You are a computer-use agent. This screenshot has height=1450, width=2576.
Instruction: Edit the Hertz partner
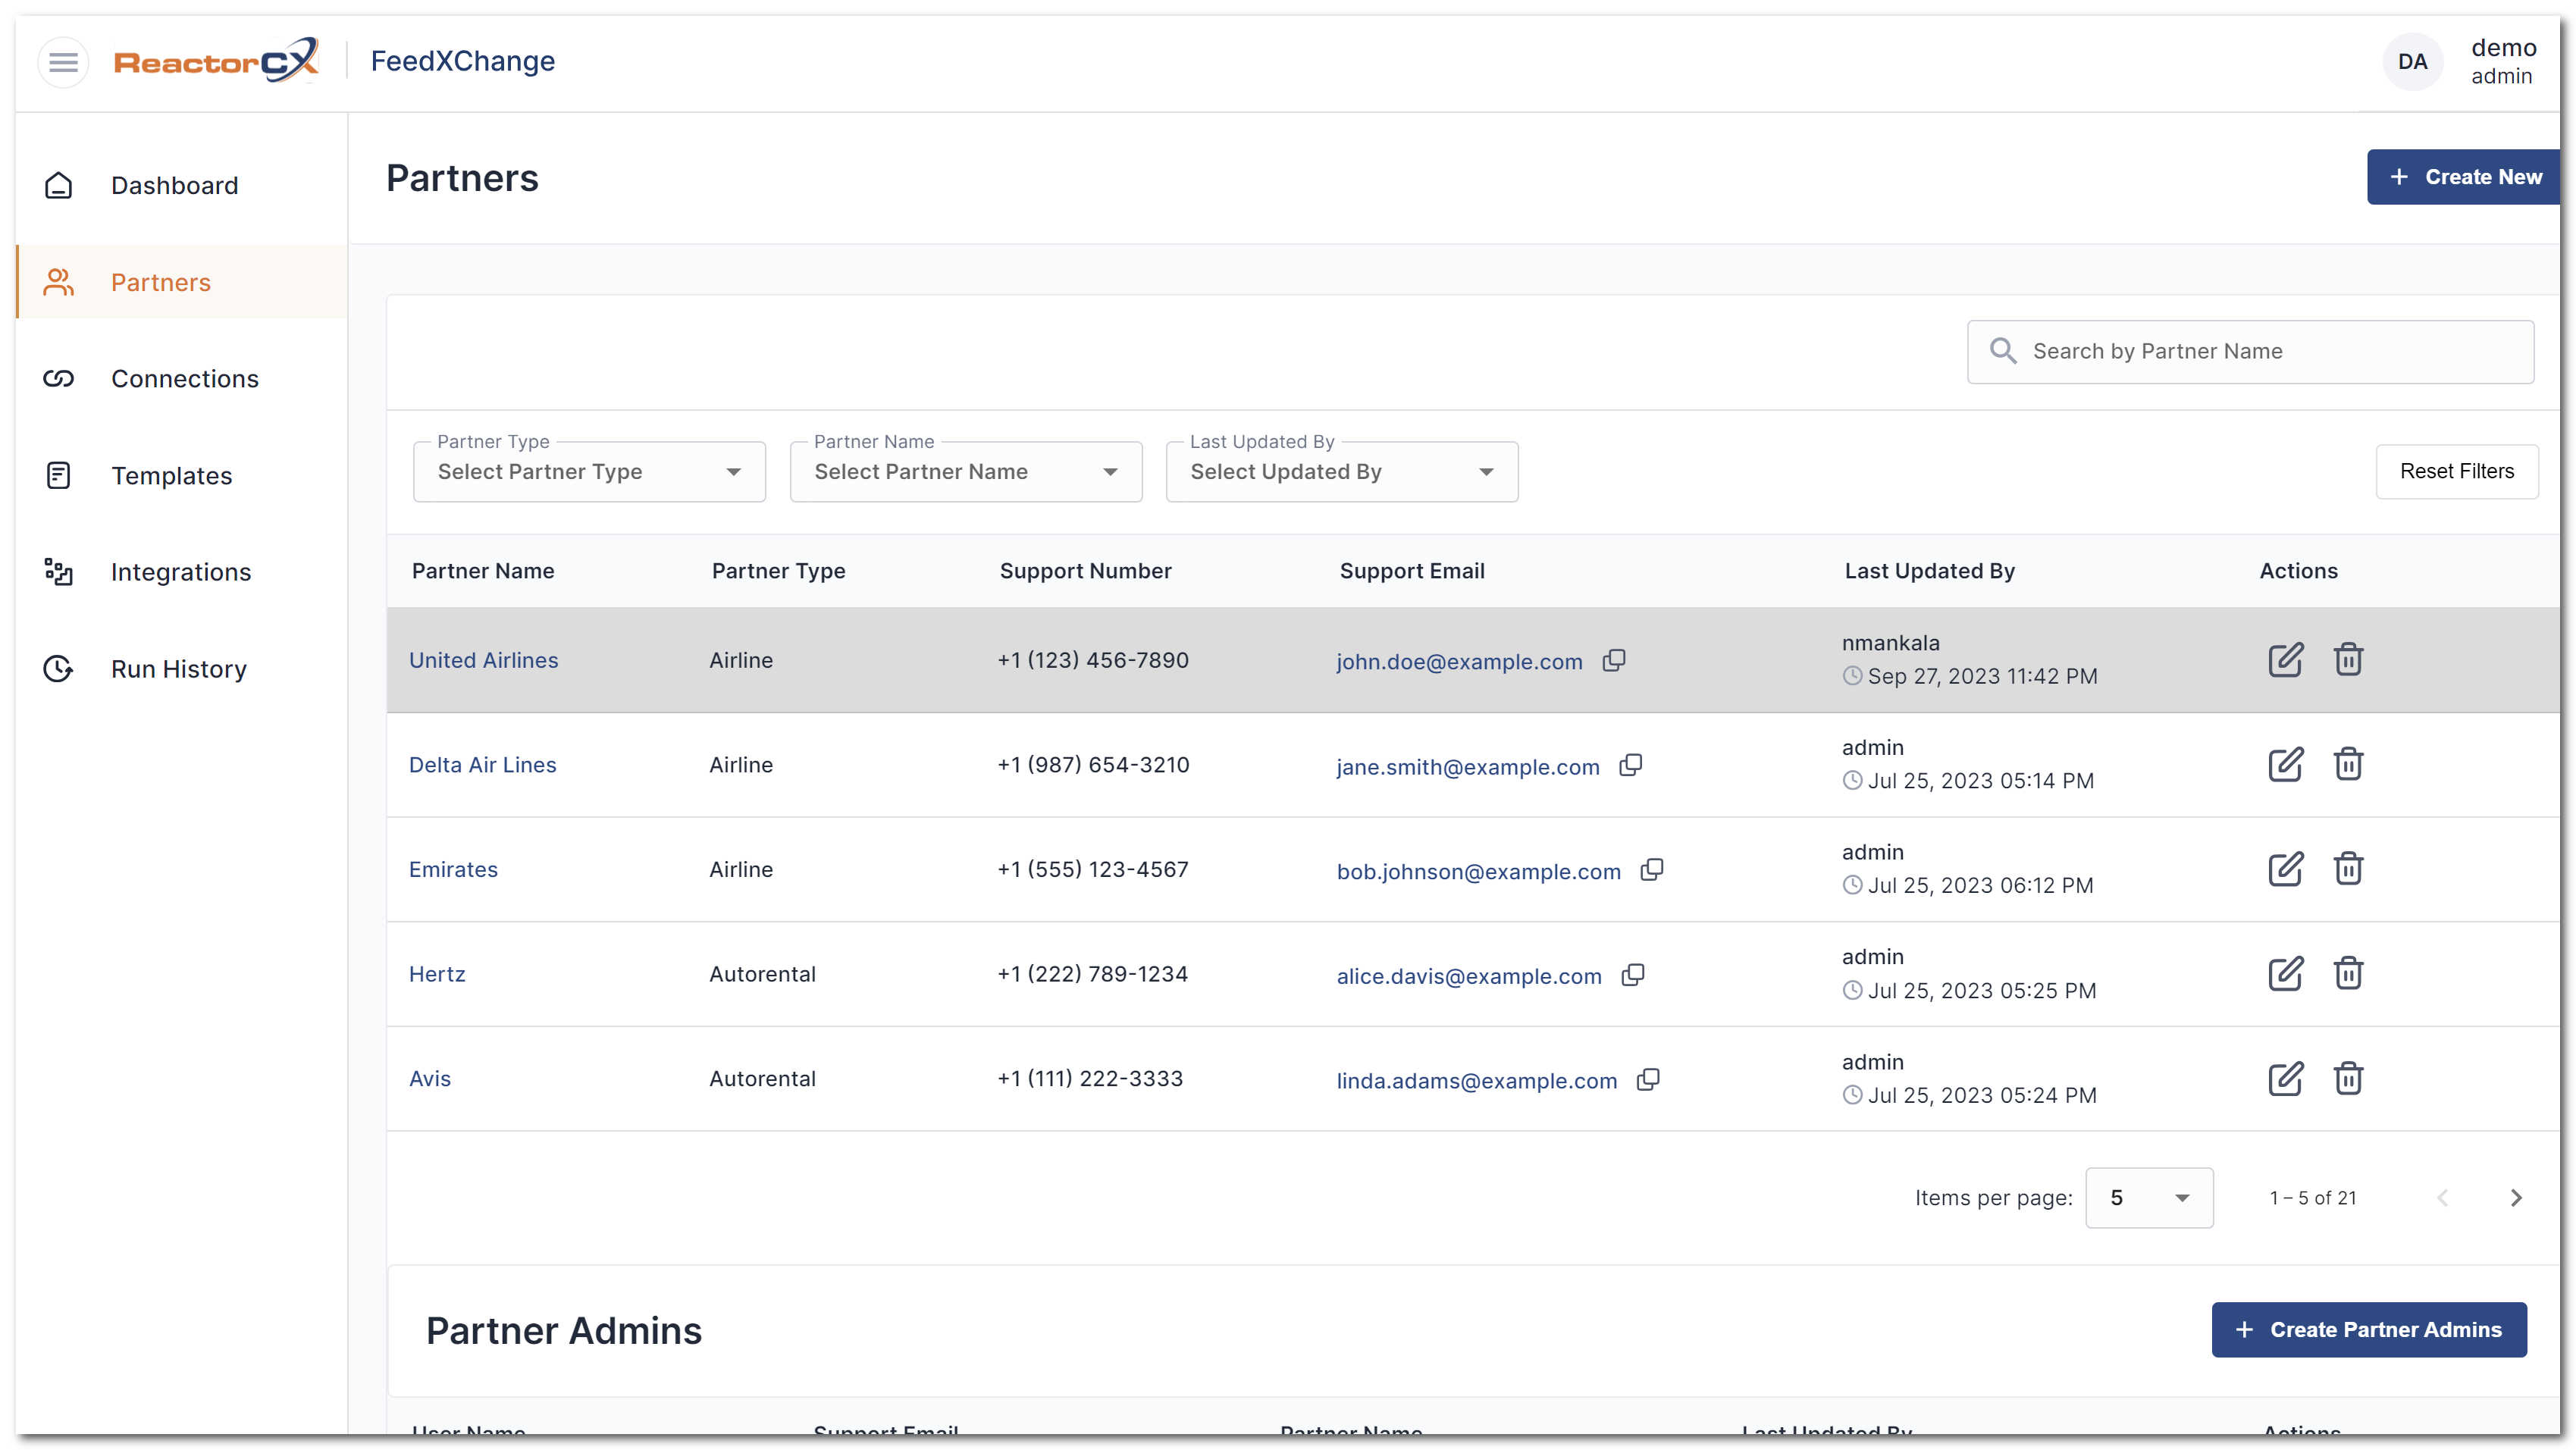pos(2285,974)
